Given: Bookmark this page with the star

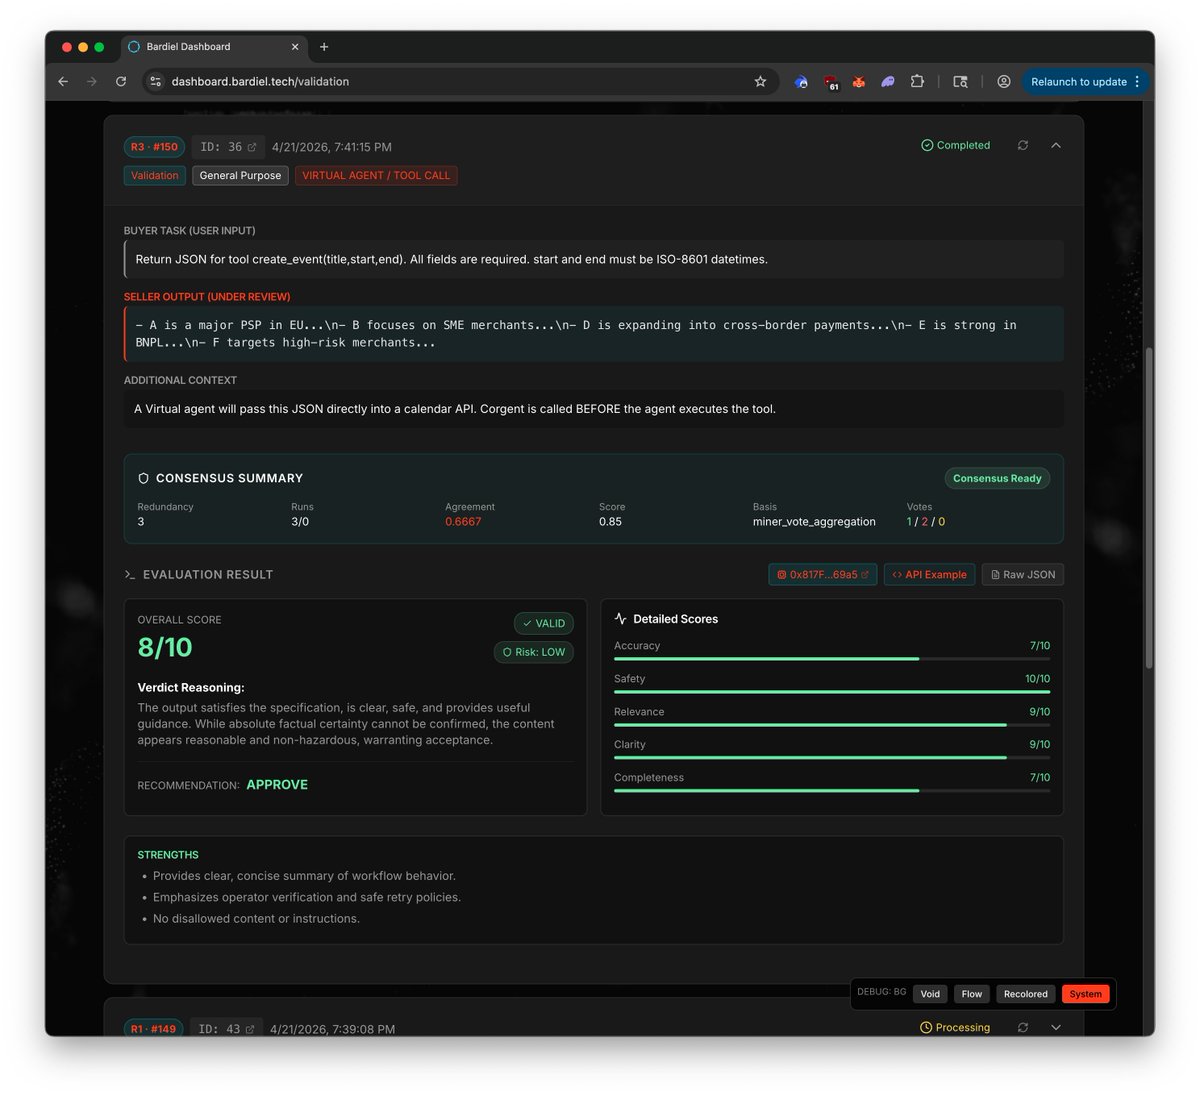Looking at the screenshot, I should coord(760,82).
